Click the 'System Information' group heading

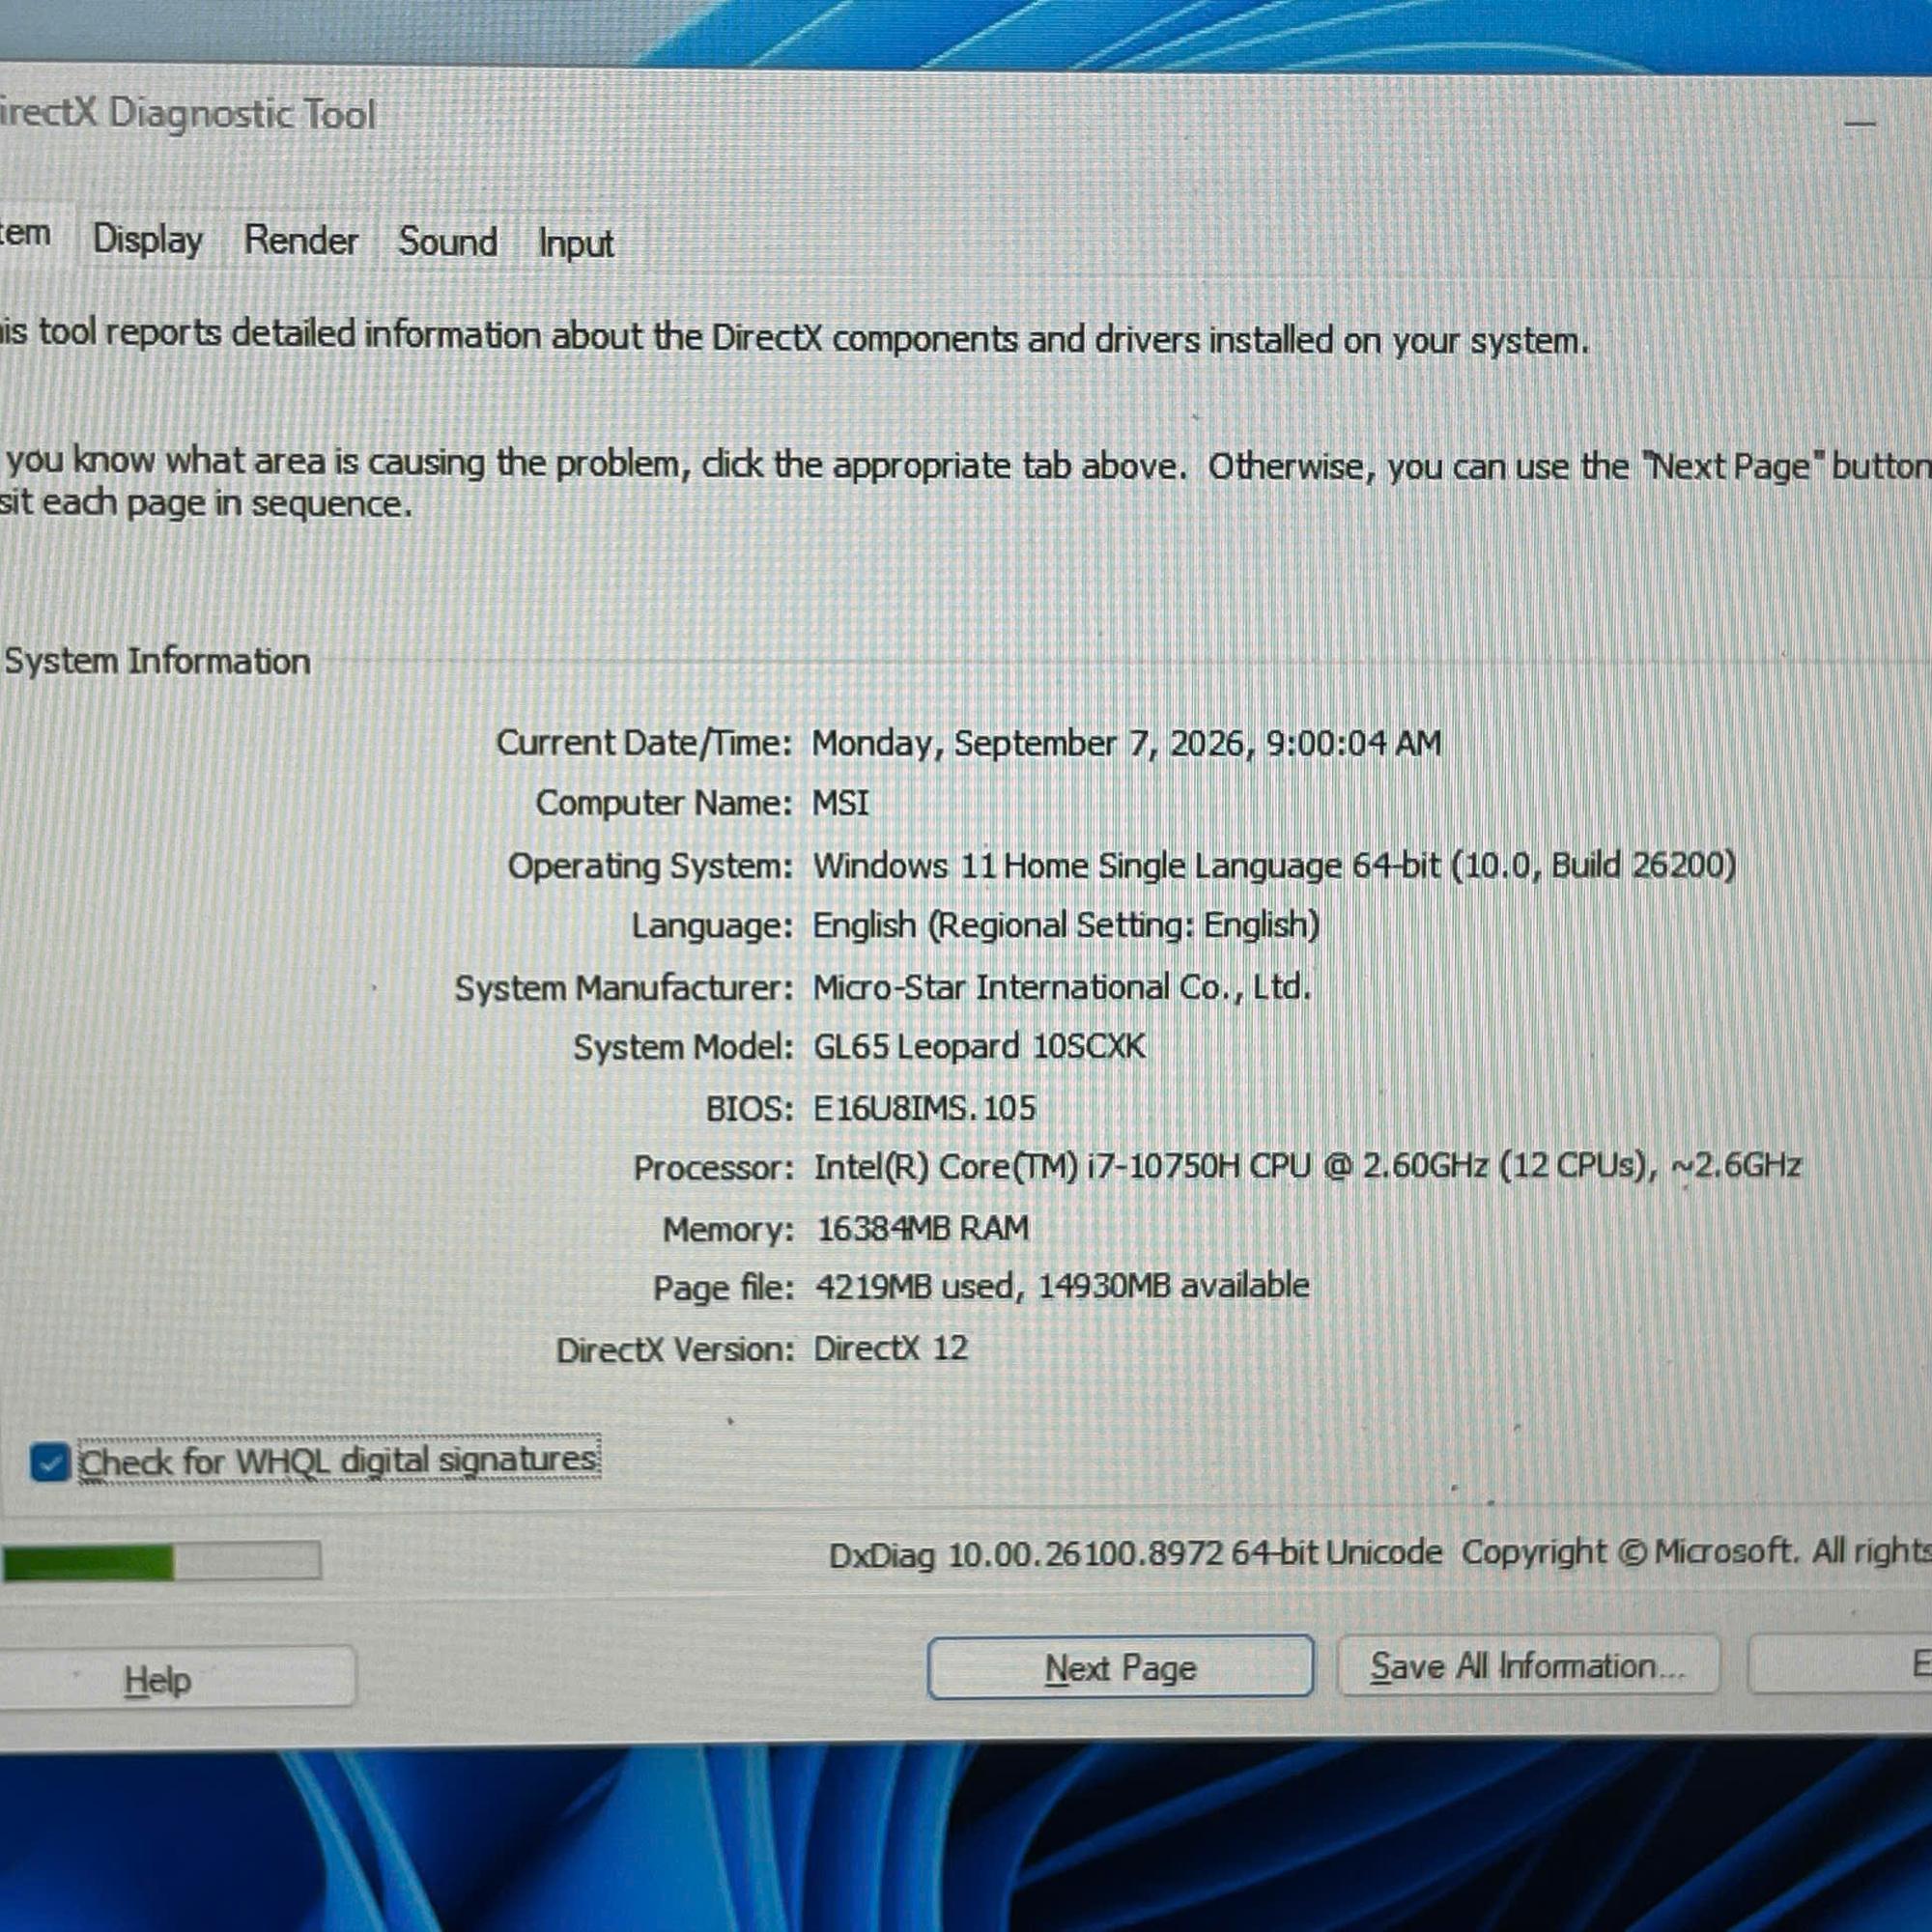click(x=157, y=661)
